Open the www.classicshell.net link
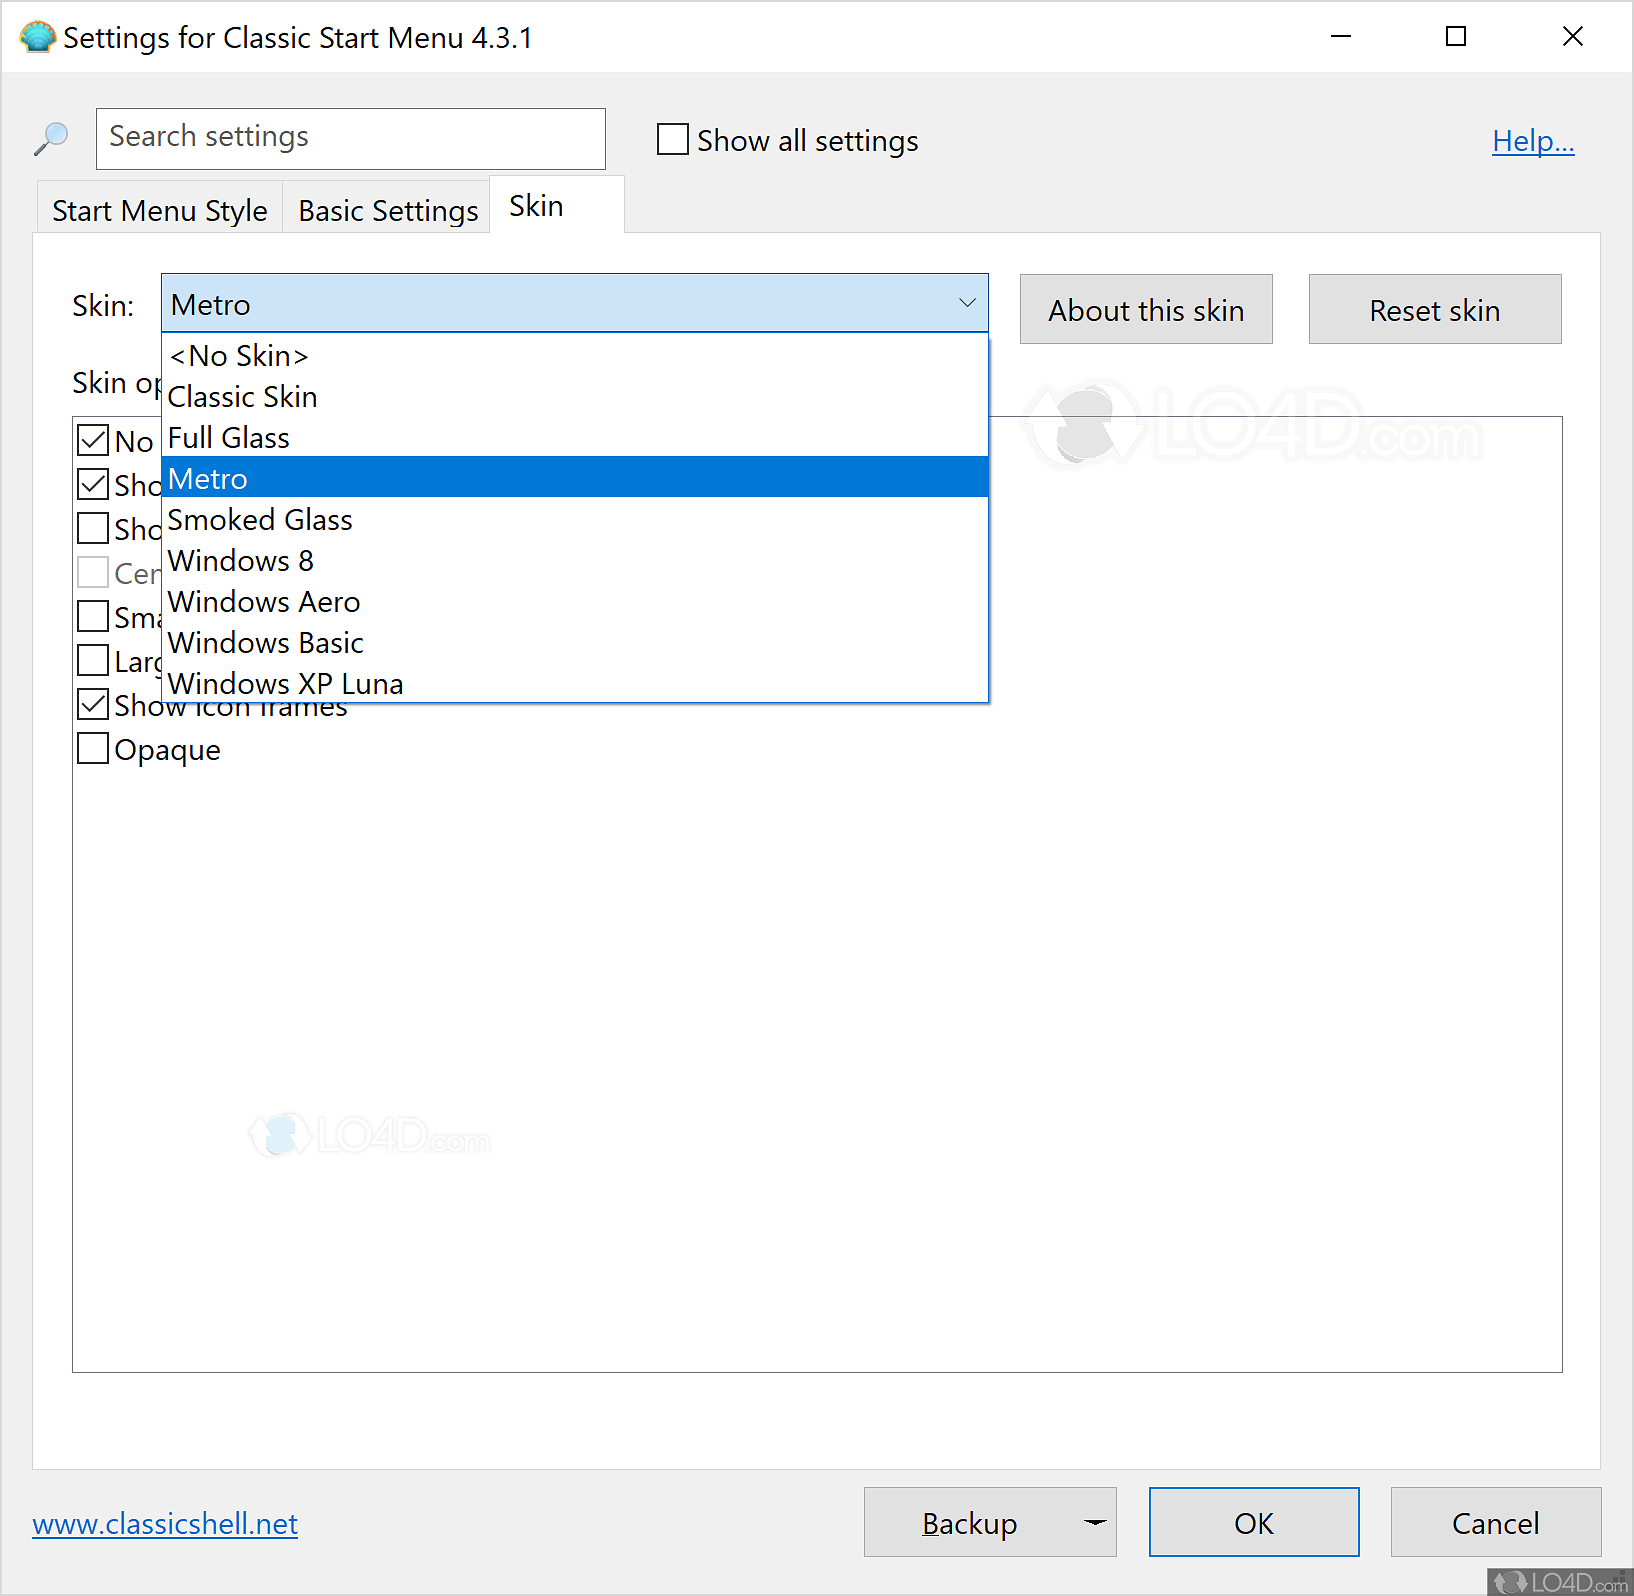 [165, 1524]
